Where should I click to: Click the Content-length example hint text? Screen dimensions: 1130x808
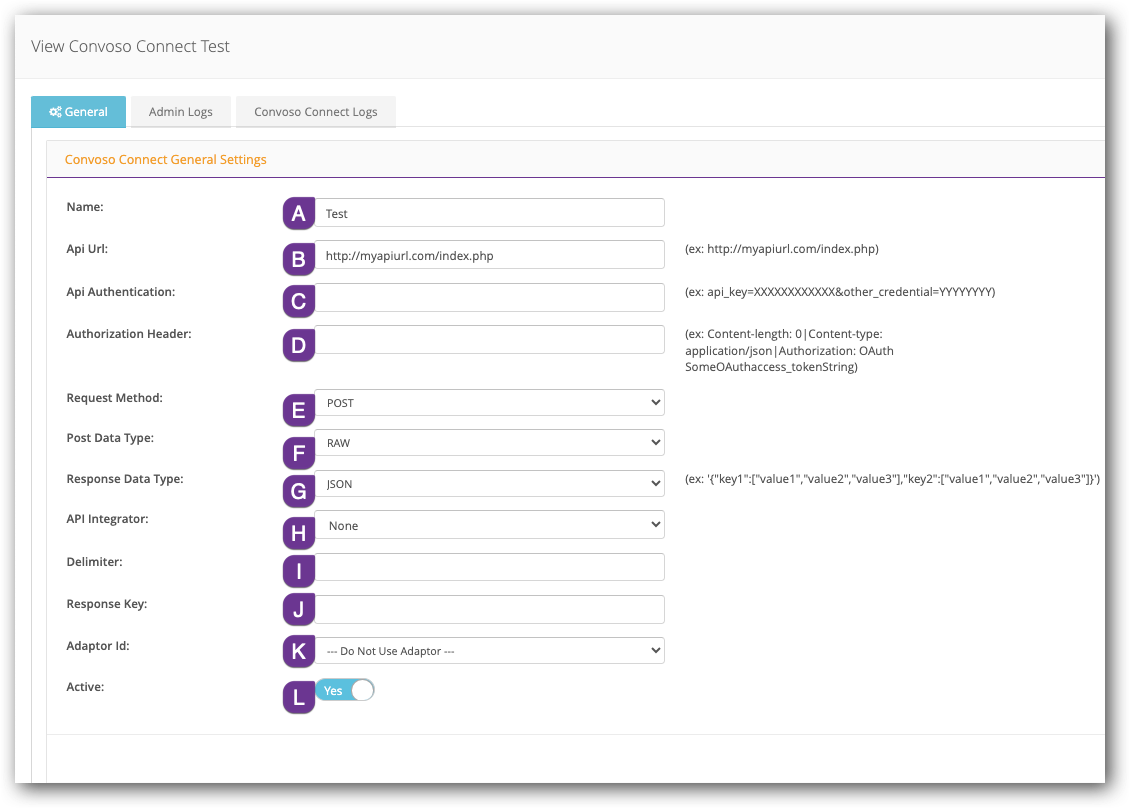point(789,350)
